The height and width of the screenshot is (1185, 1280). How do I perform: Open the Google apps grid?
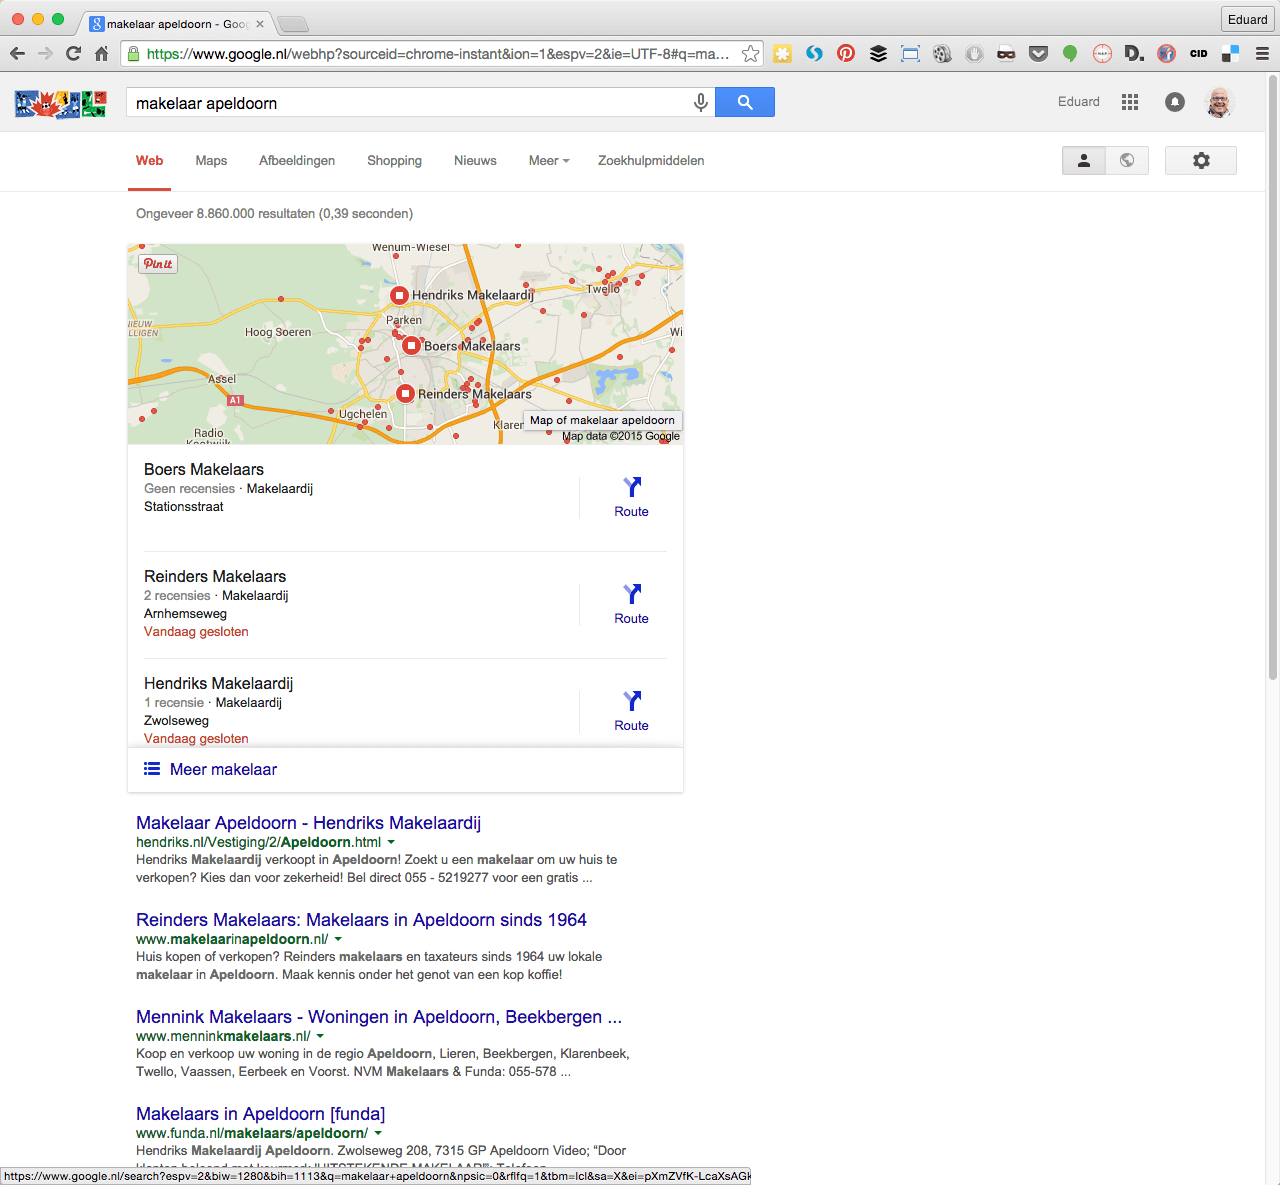click(x=1130, y=102)
